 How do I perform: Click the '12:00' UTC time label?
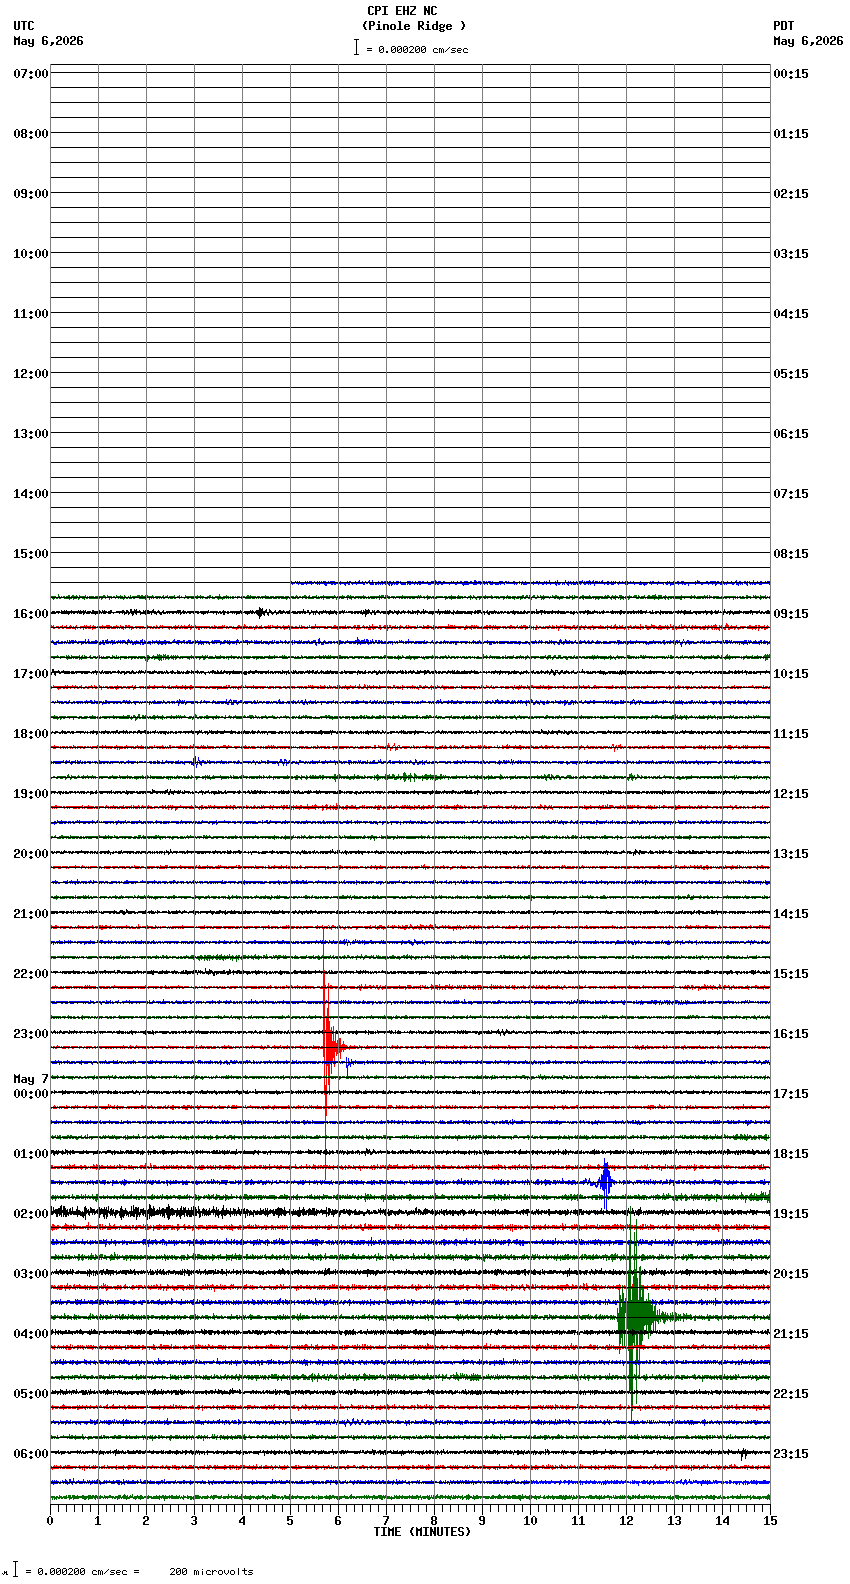coord(31,374)
